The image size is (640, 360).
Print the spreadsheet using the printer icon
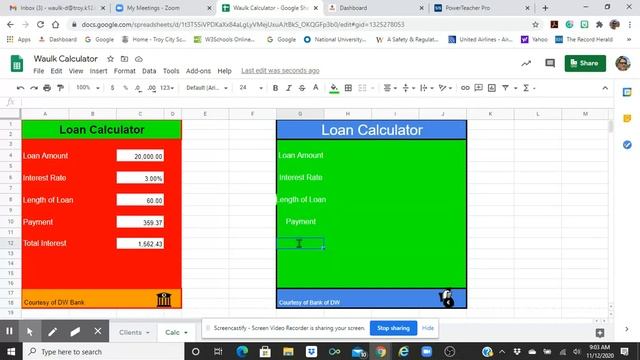pos(47,88)
